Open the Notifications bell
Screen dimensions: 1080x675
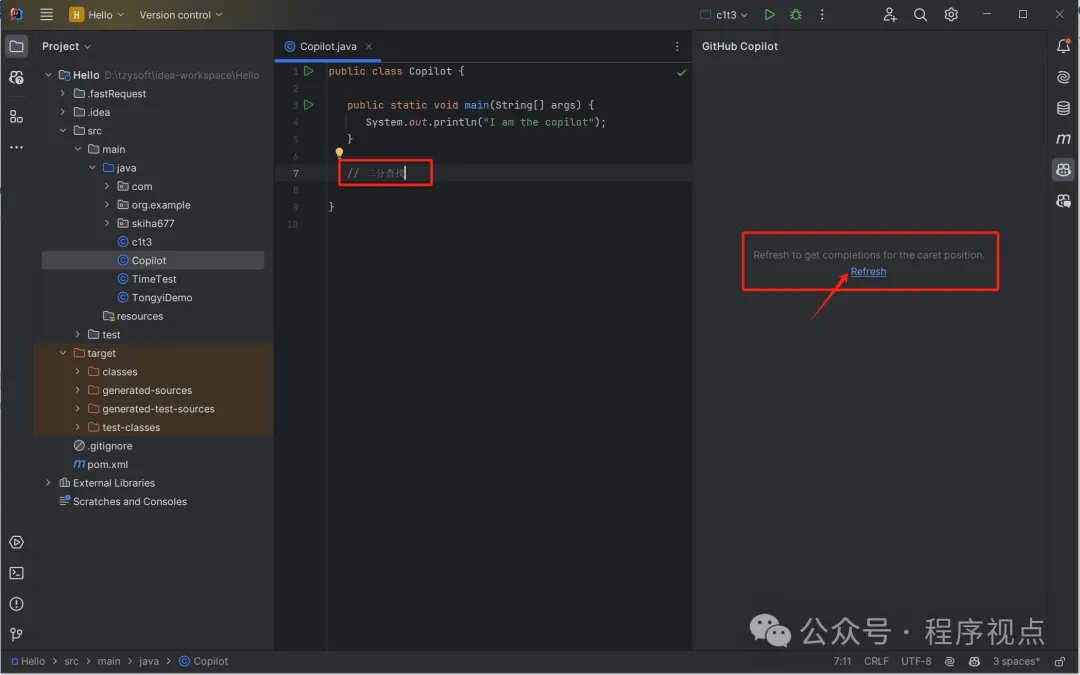[1063, 46]
